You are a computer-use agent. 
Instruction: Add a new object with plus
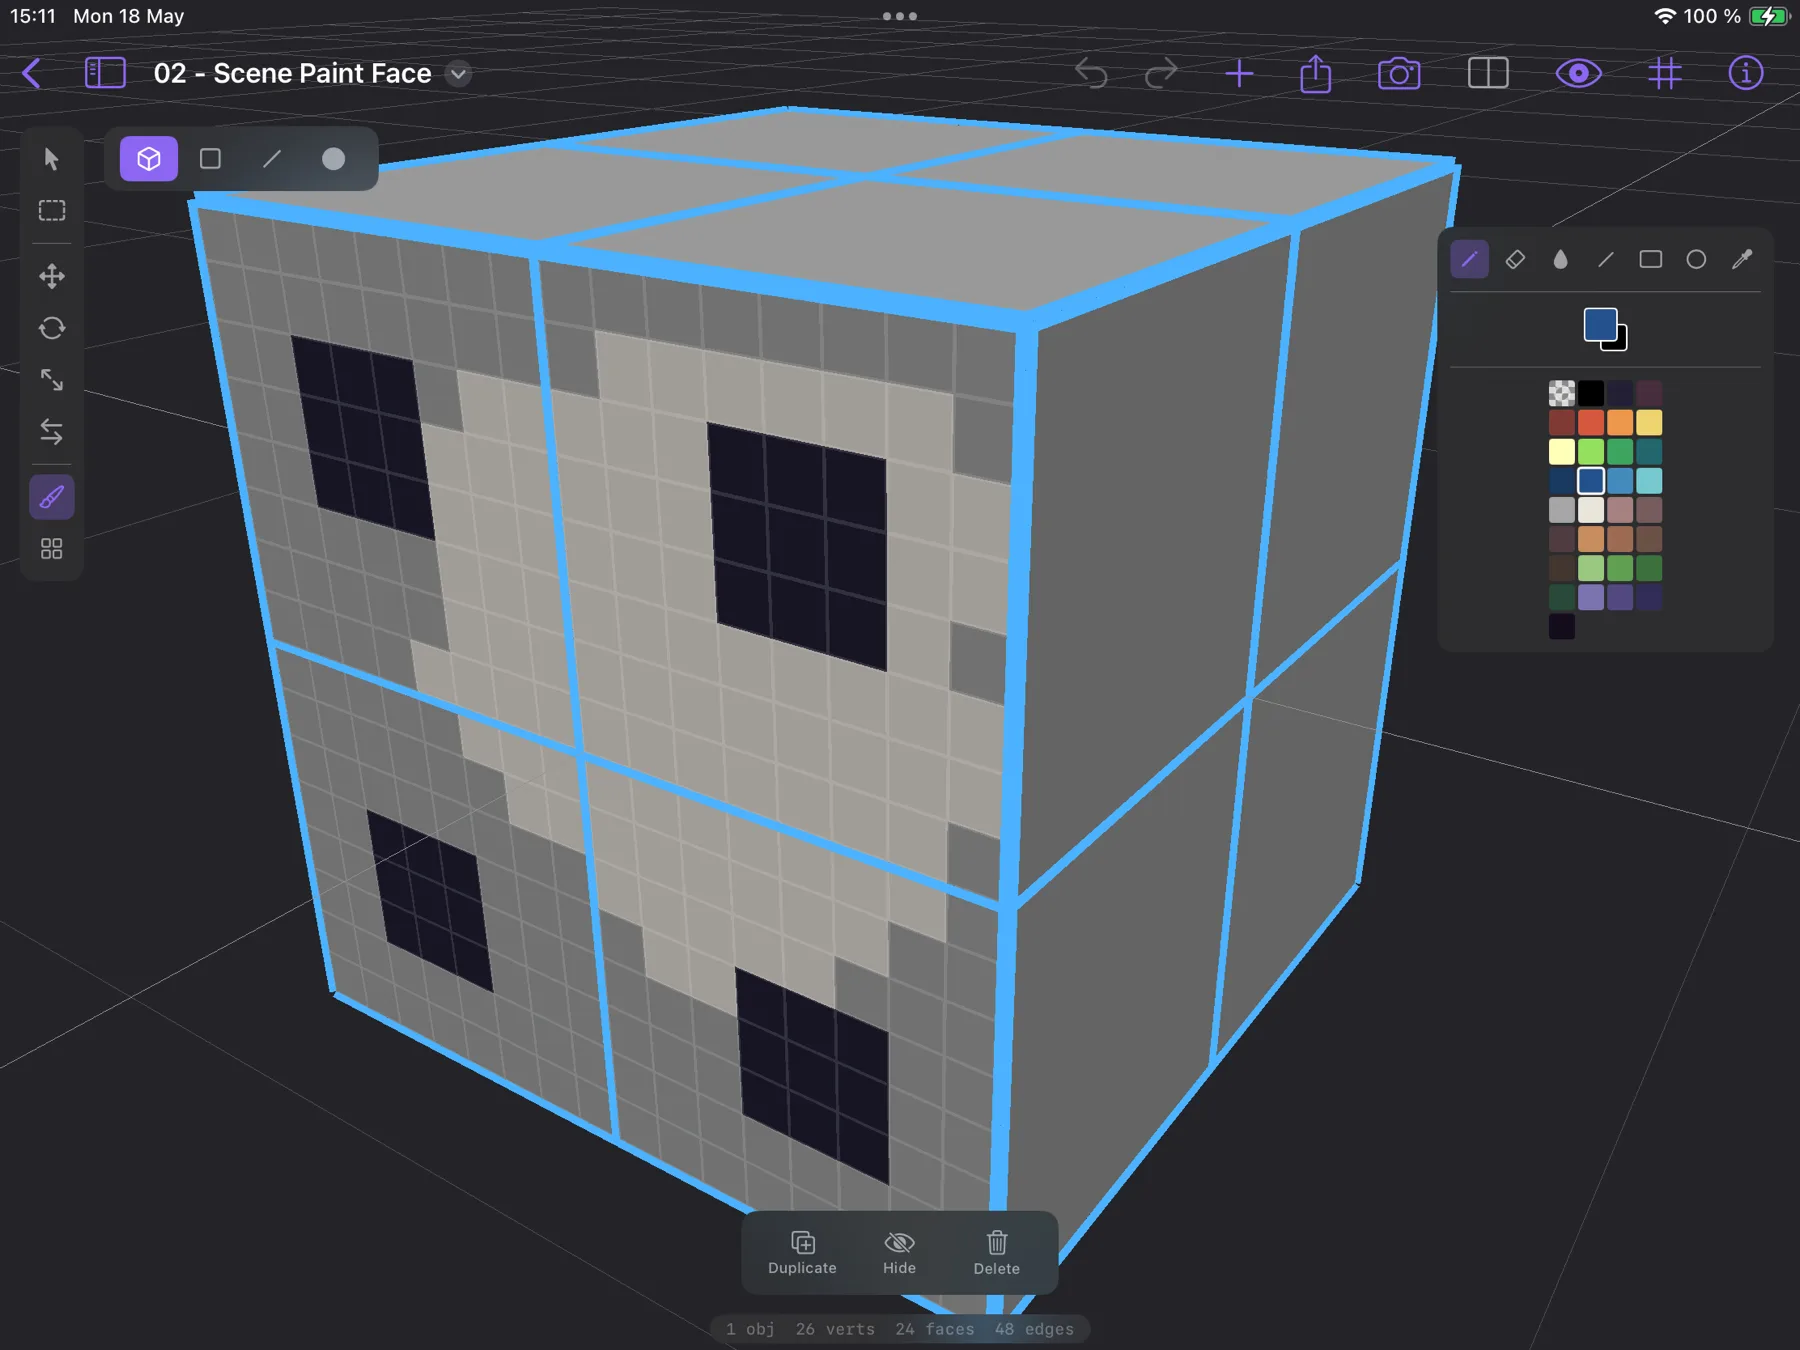[x=1239, y=73]
